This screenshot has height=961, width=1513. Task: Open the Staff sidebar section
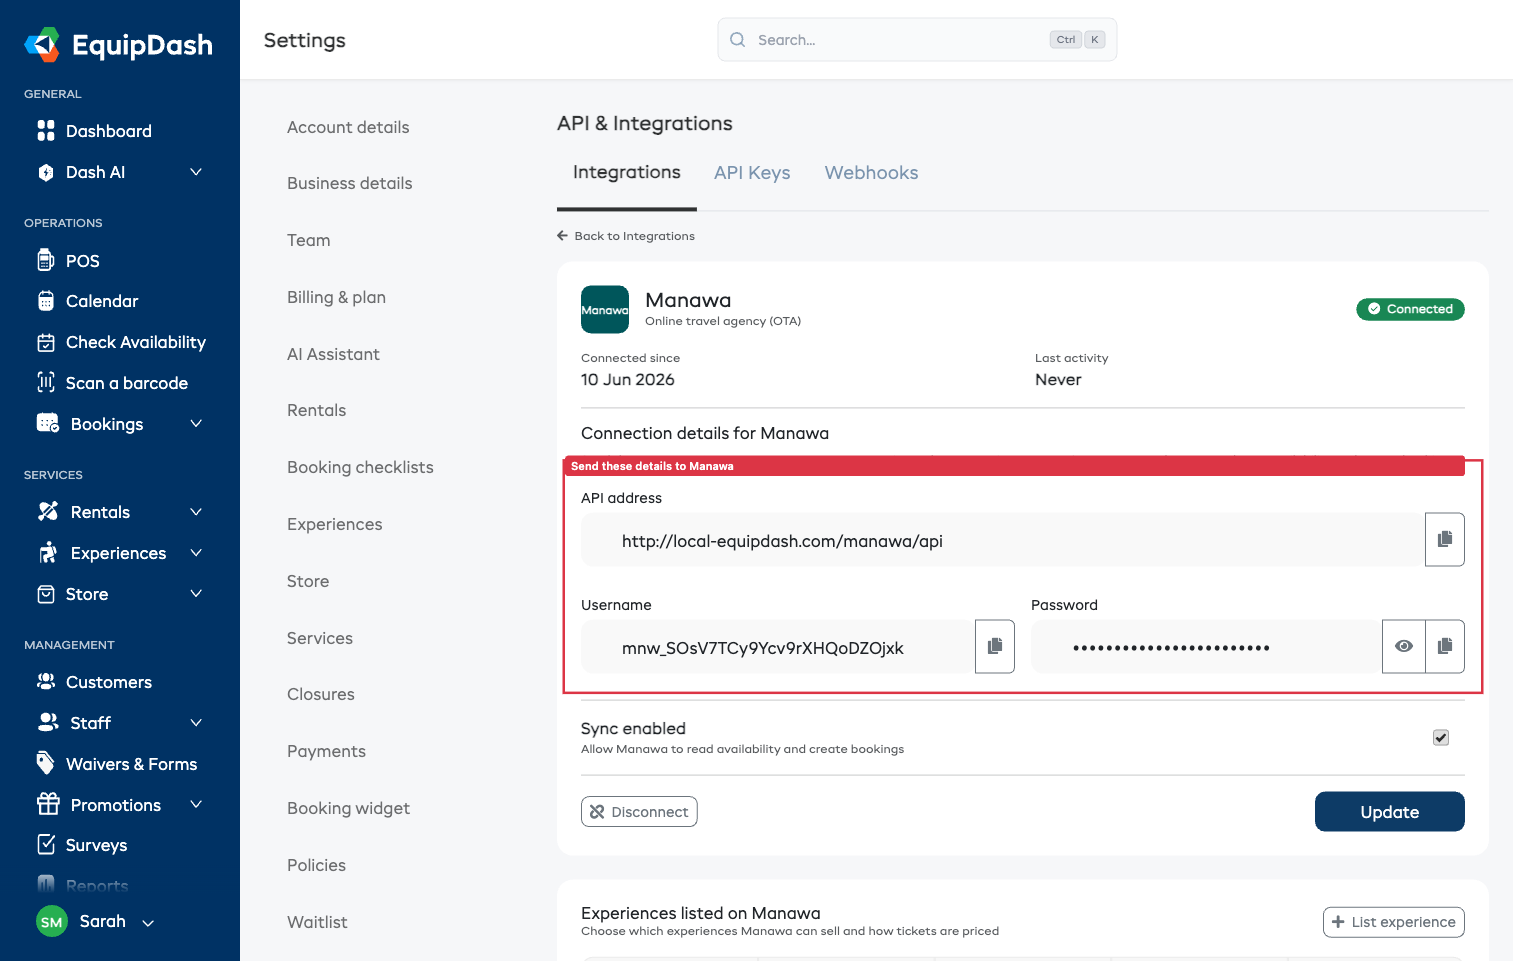[90, 723]
